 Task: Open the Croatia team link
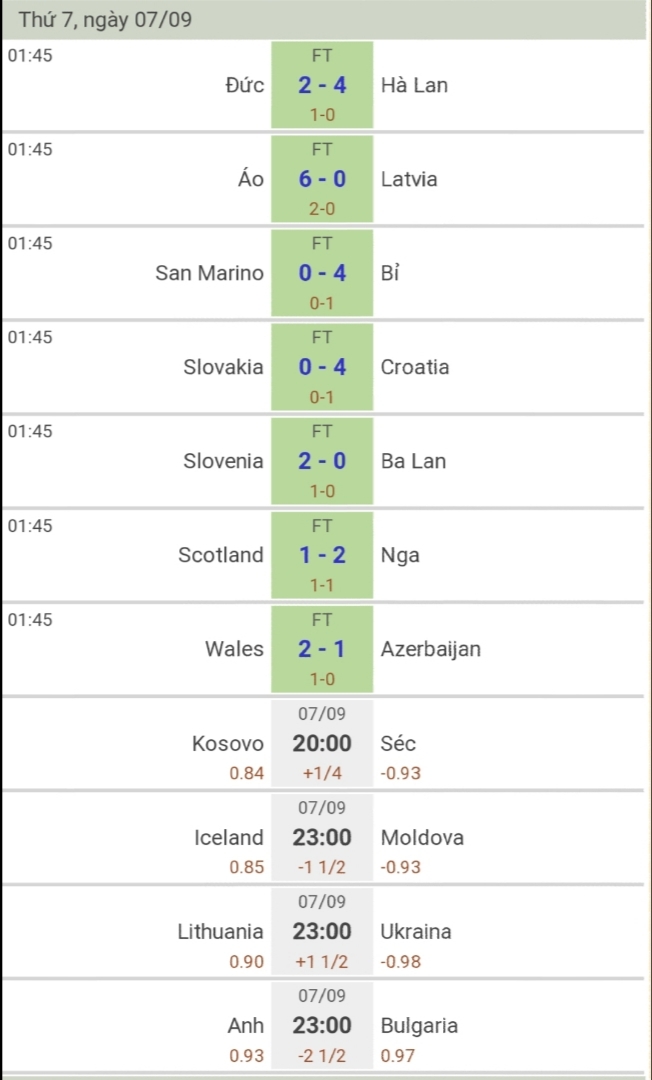(x=415, y=367)
